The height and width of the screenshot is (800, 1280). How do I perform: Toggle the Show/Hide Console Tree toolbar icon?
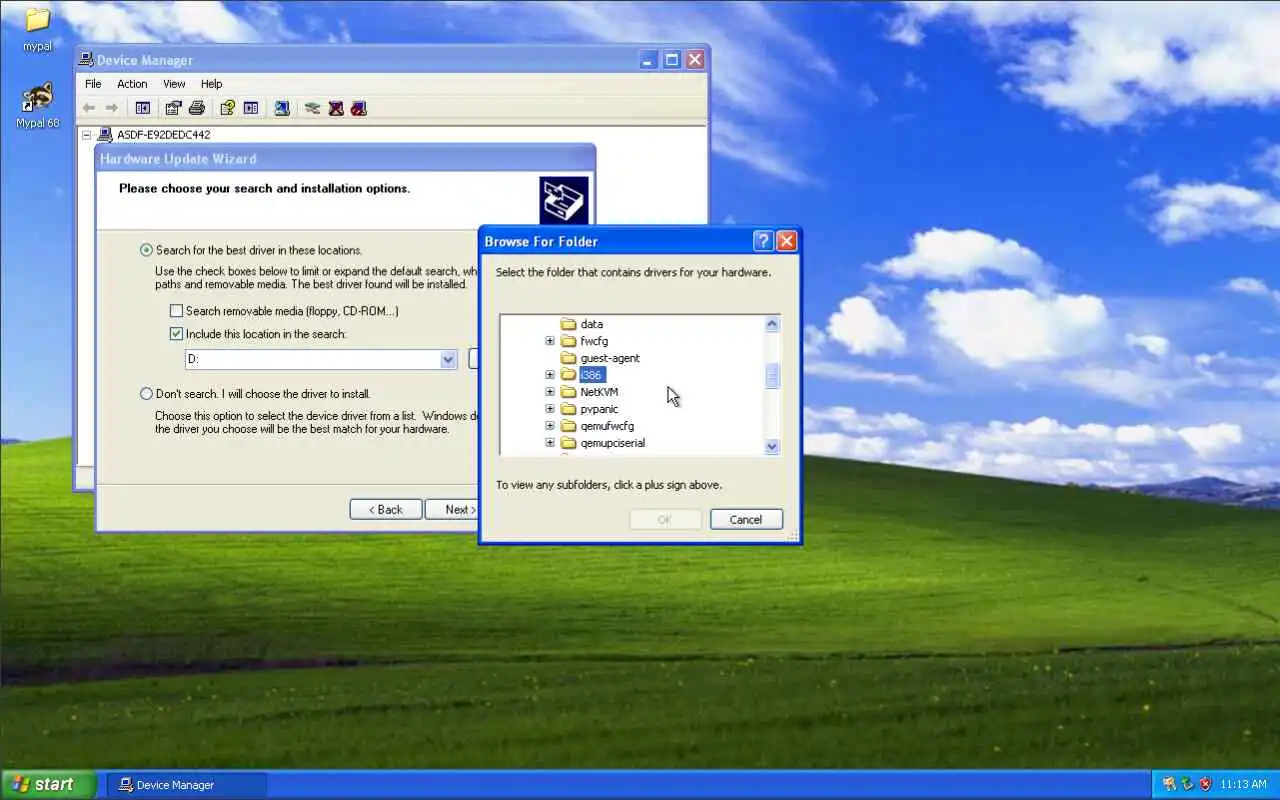point(143,108)
